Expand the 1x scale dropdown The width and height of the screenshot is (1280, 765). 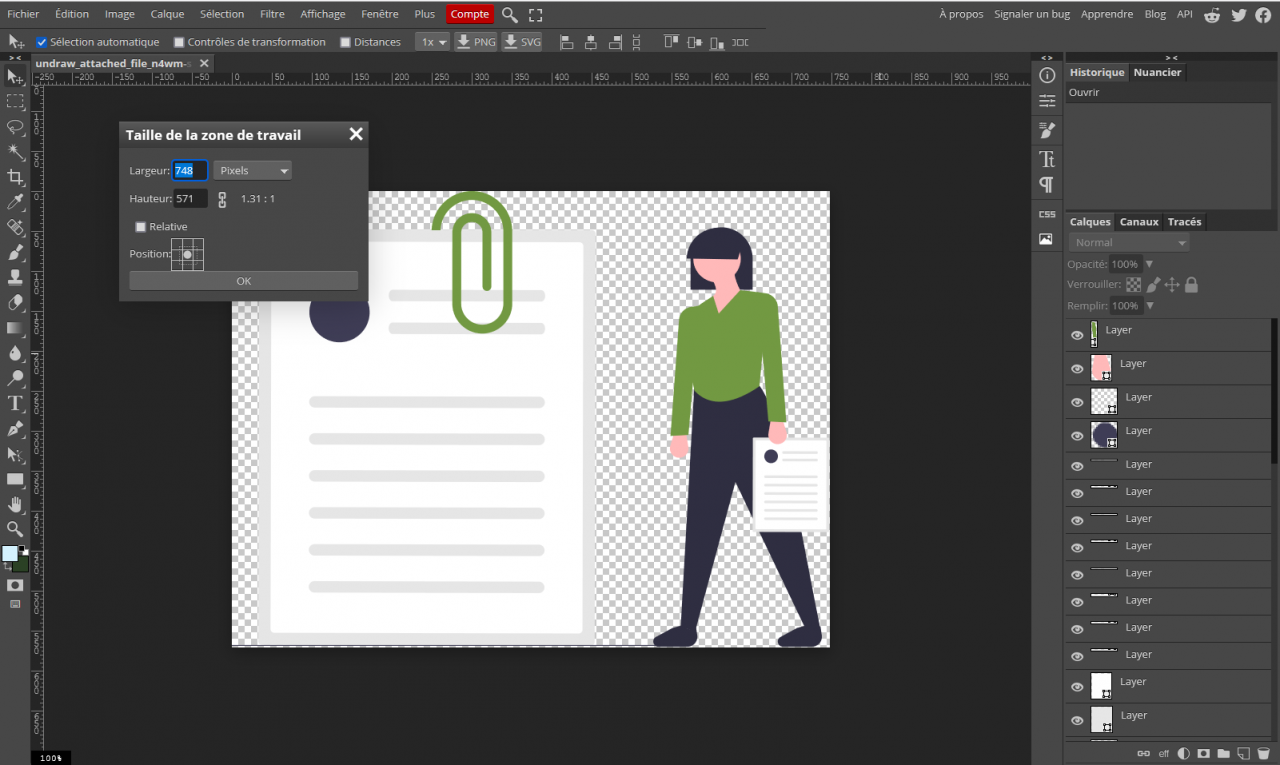pyautogui.click(x=432, y=42)
